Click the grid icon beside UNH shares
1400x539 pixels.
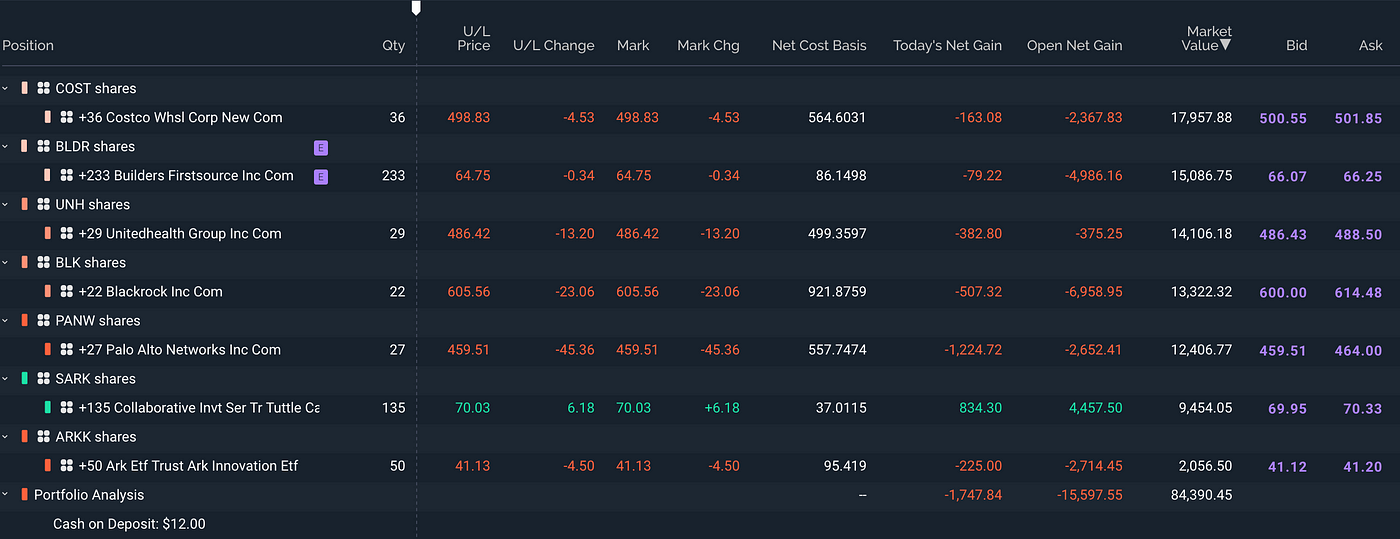pyautogui.click(x=43, y=204)
